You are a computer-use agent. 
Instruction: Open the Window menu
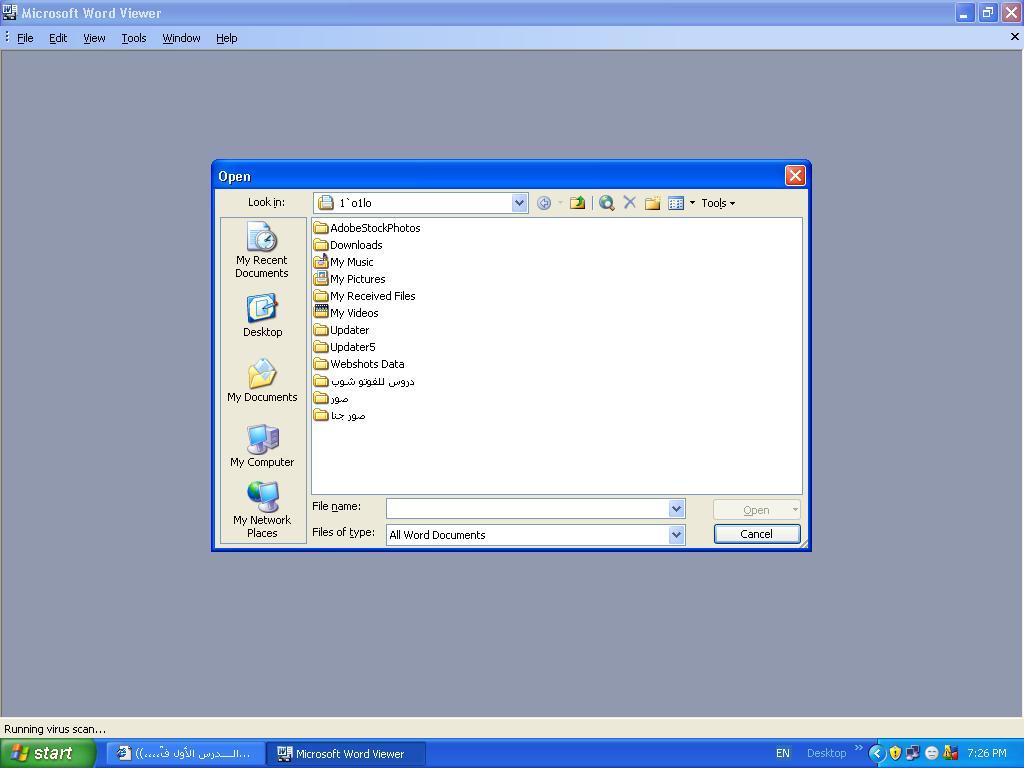click(181, 38)
